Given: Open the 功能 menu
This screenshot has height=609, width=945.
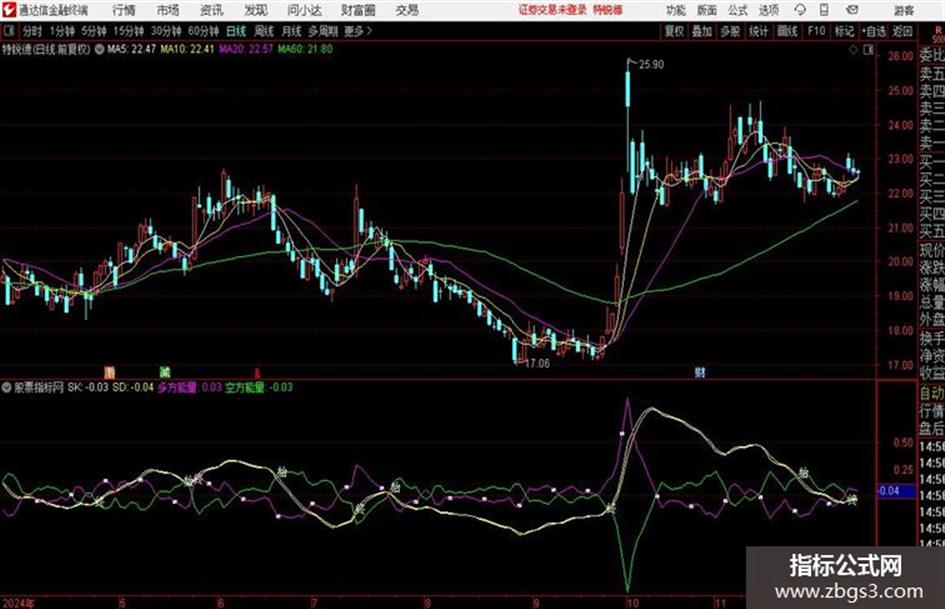Looking at the screenshot, I should (676, 10).
